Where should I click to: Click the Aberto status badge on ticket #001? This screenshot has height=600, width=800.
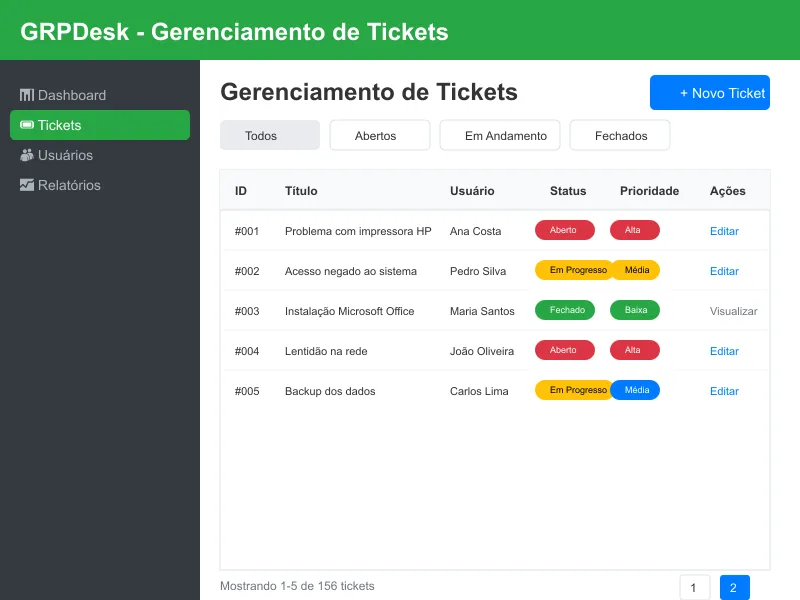[x=565, y=230]
